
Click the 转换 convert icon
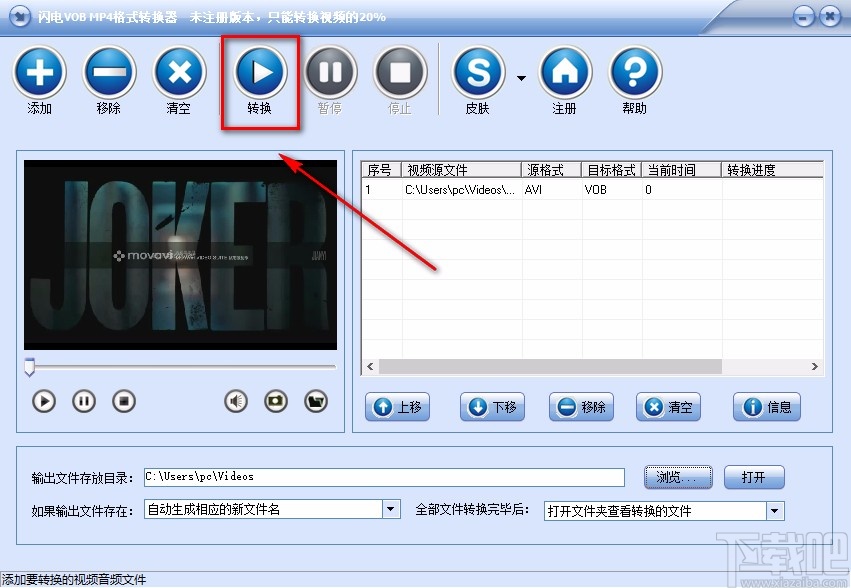click(259, 74)
